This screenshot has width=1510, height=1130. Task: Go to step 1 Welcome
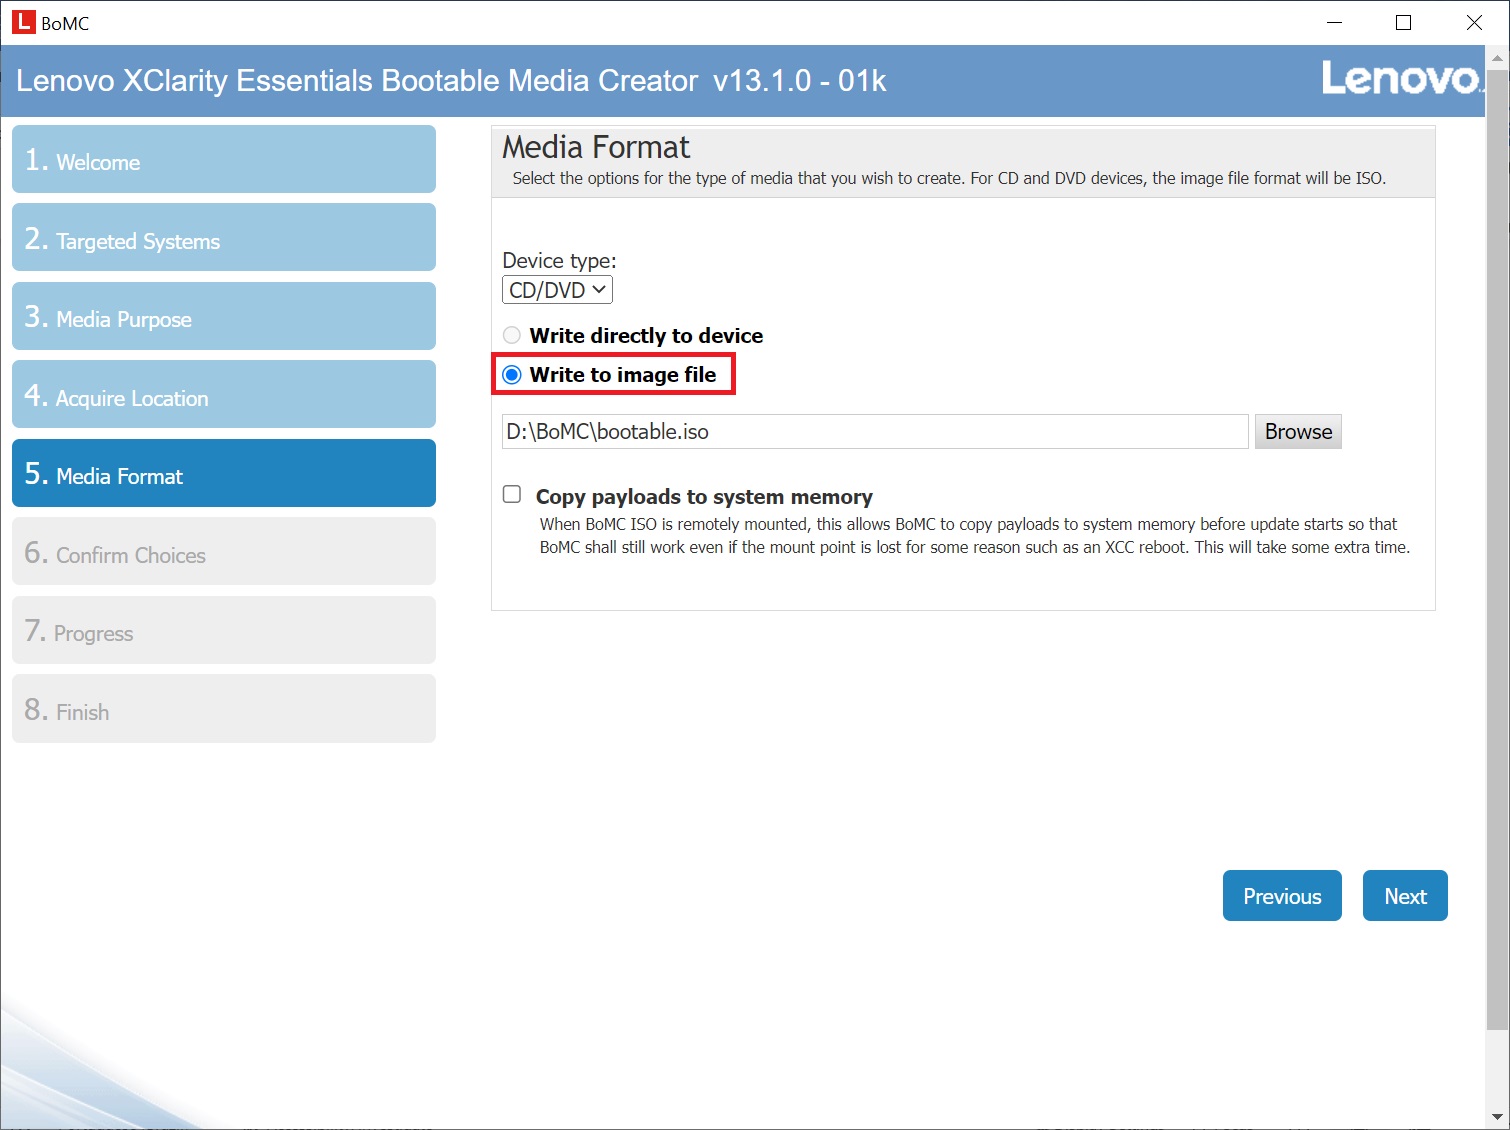click(224, 159)
